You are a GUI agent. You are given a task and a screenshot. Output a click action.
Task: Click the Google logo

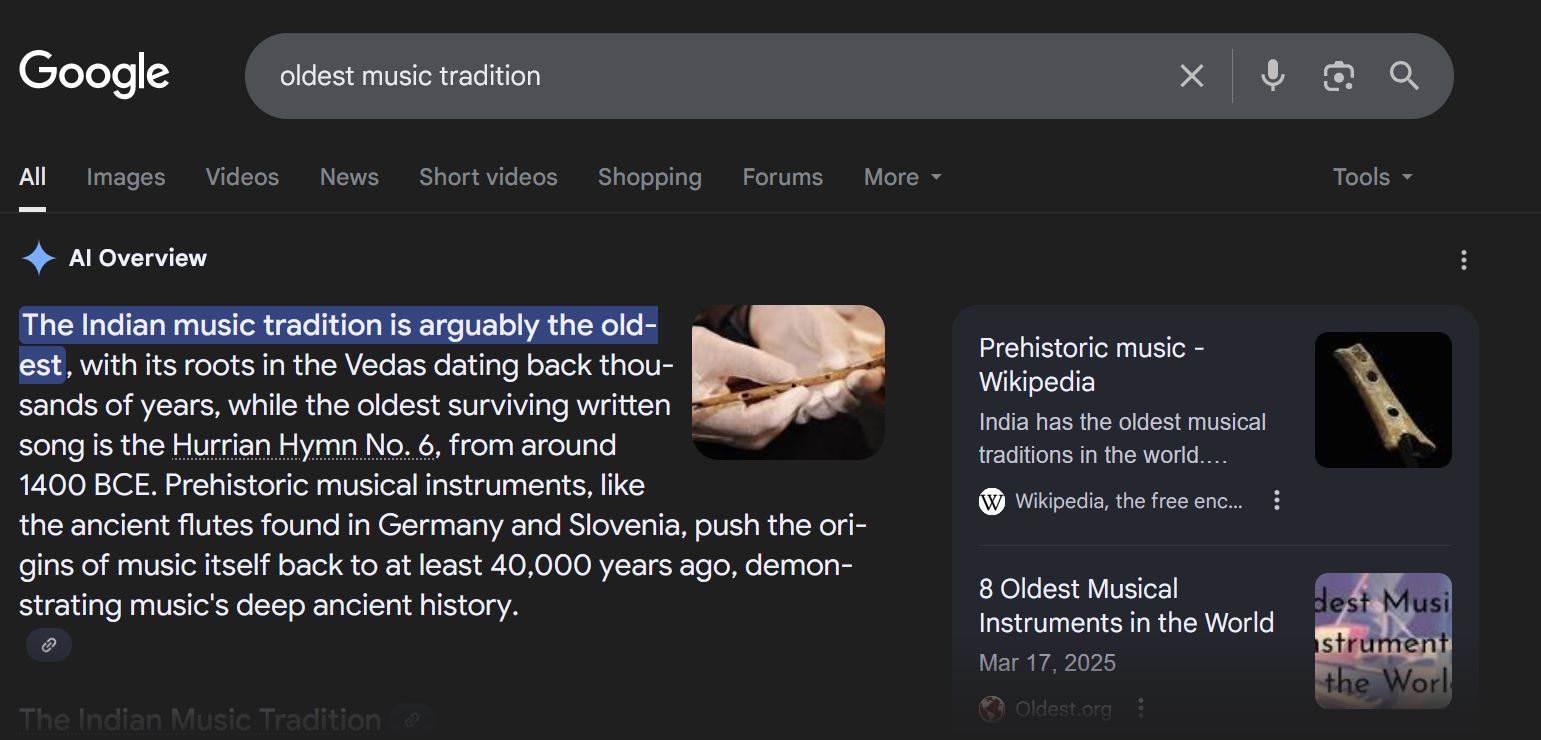click(94, 74)
